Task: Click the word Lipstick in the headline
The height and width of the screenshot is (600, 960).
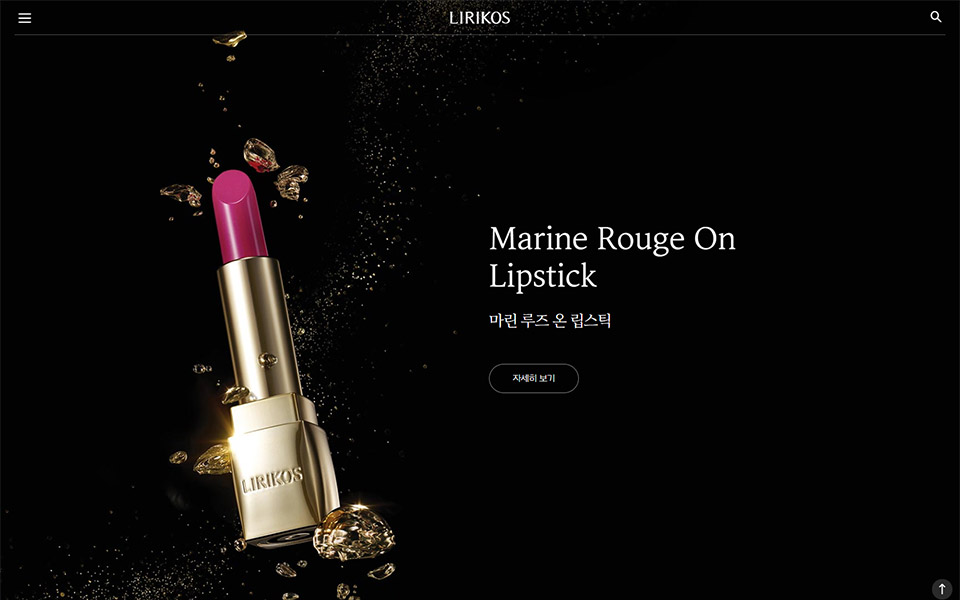Action: (542, 276)
